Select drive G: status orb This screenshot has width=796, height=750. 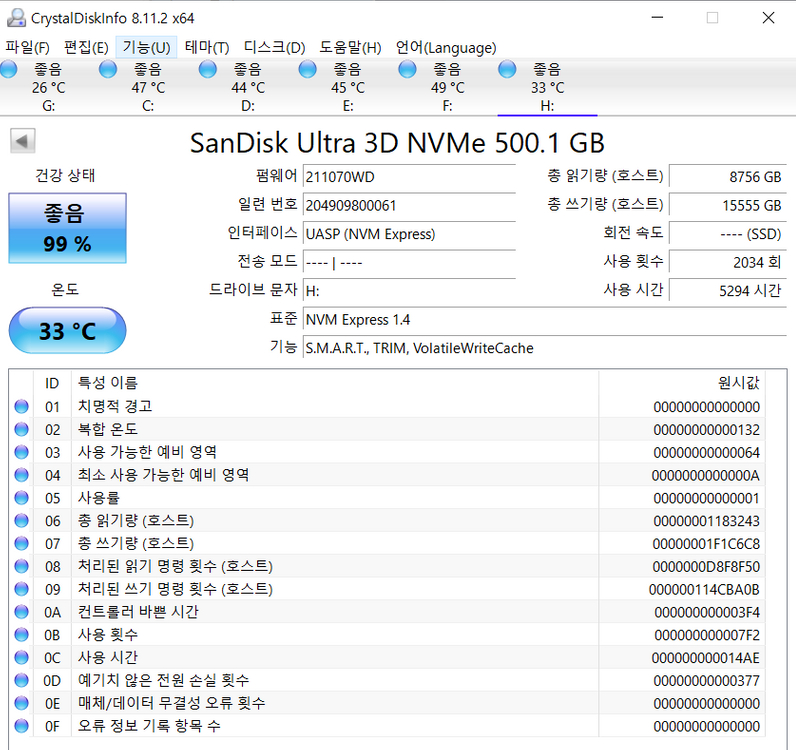[9, 69]
